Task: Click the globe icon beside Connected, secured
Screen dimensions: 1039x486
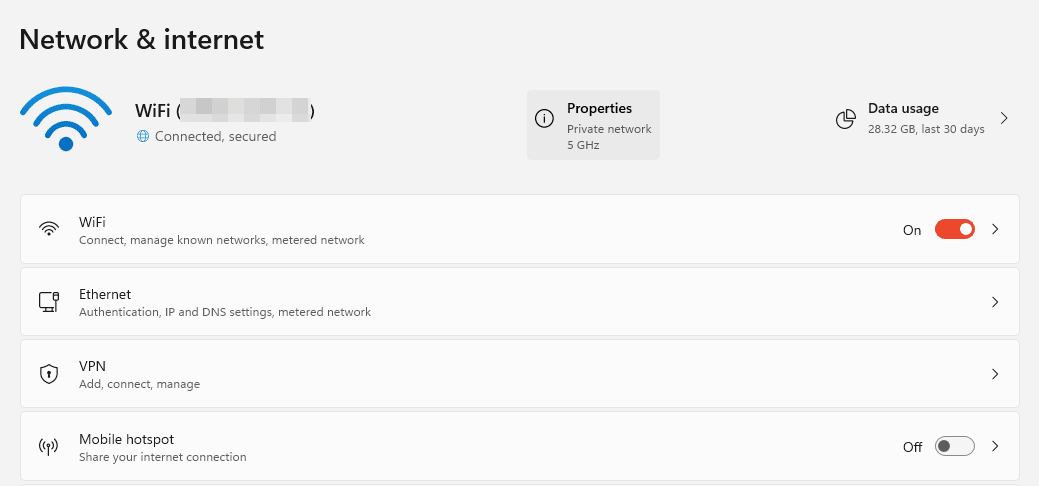Action: coord(143,136)
